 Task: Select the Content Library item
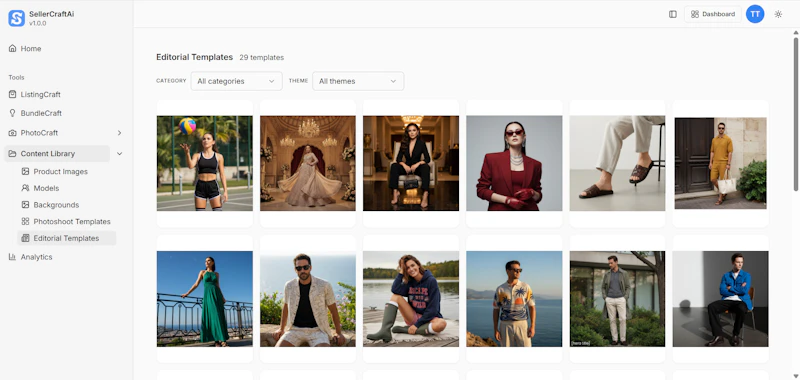pos(57,154)
